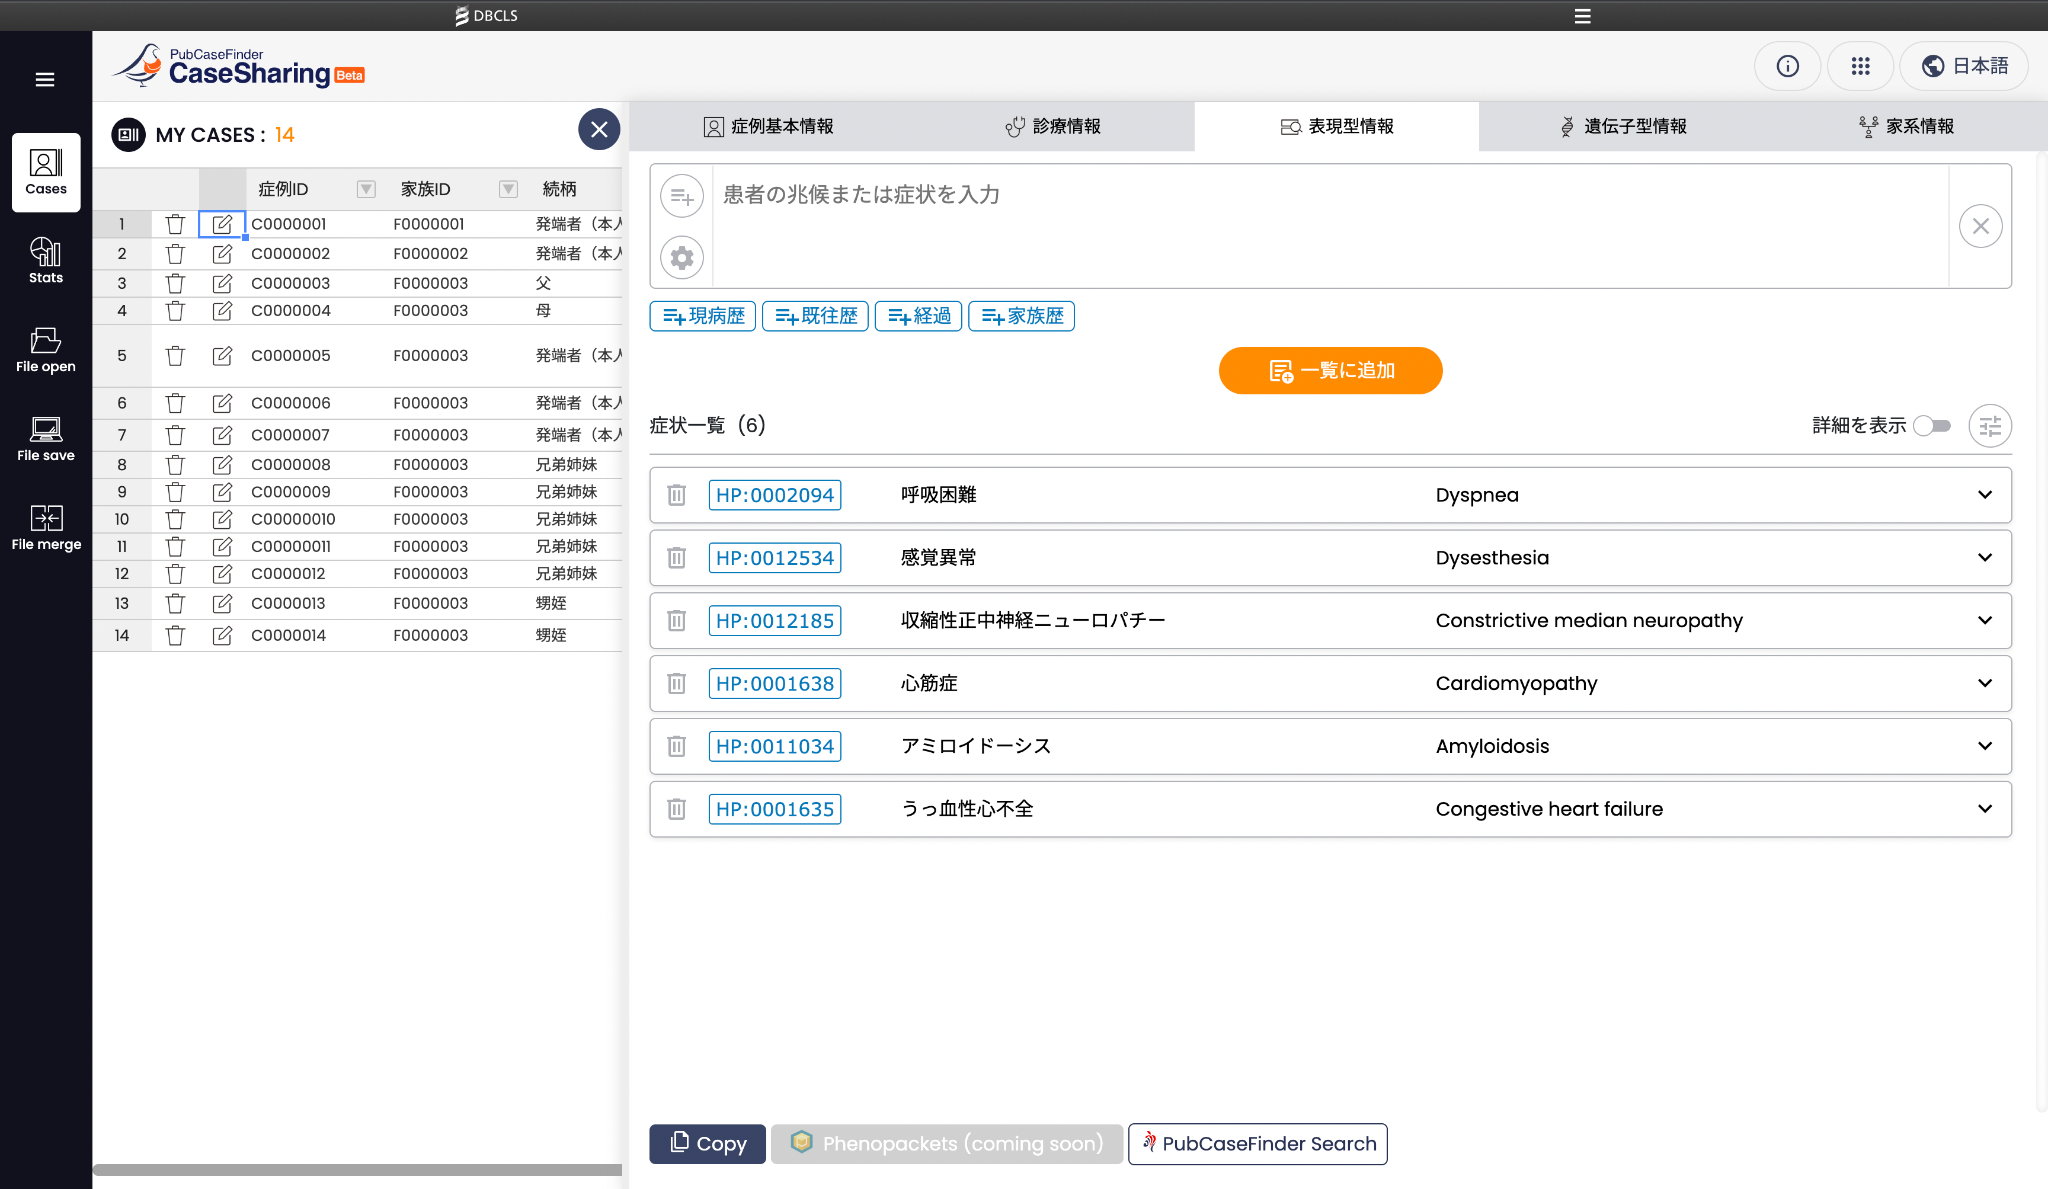The image size is (2048, 1189).
Task: Click the File save sidebar icon
Action: tap(46, 439)
